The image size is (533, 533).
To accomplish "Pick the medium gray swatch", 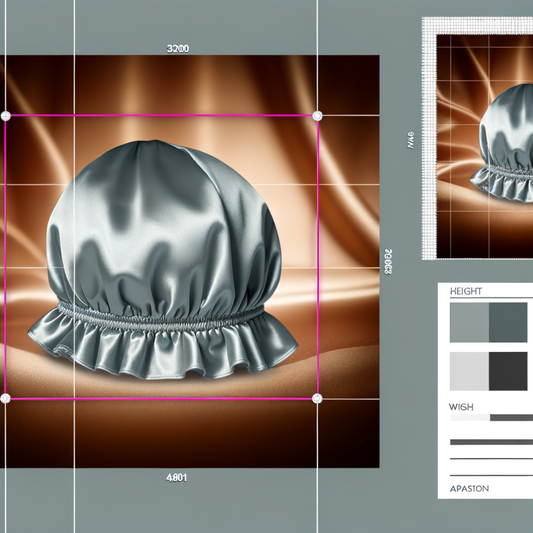I will click(469, 322).
